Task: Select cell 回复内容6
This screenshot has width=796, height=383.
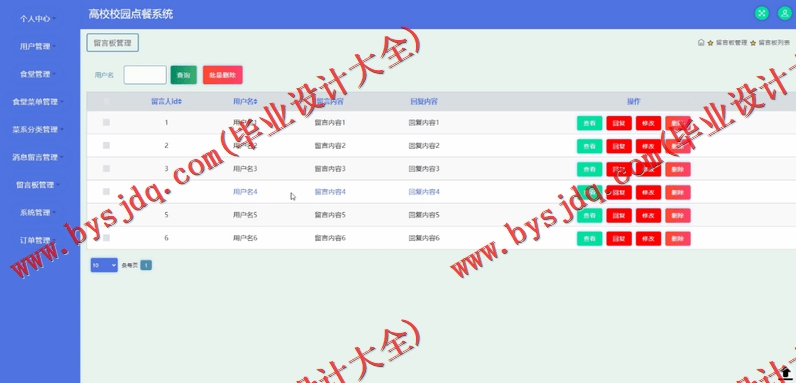Action: (424, 238)
